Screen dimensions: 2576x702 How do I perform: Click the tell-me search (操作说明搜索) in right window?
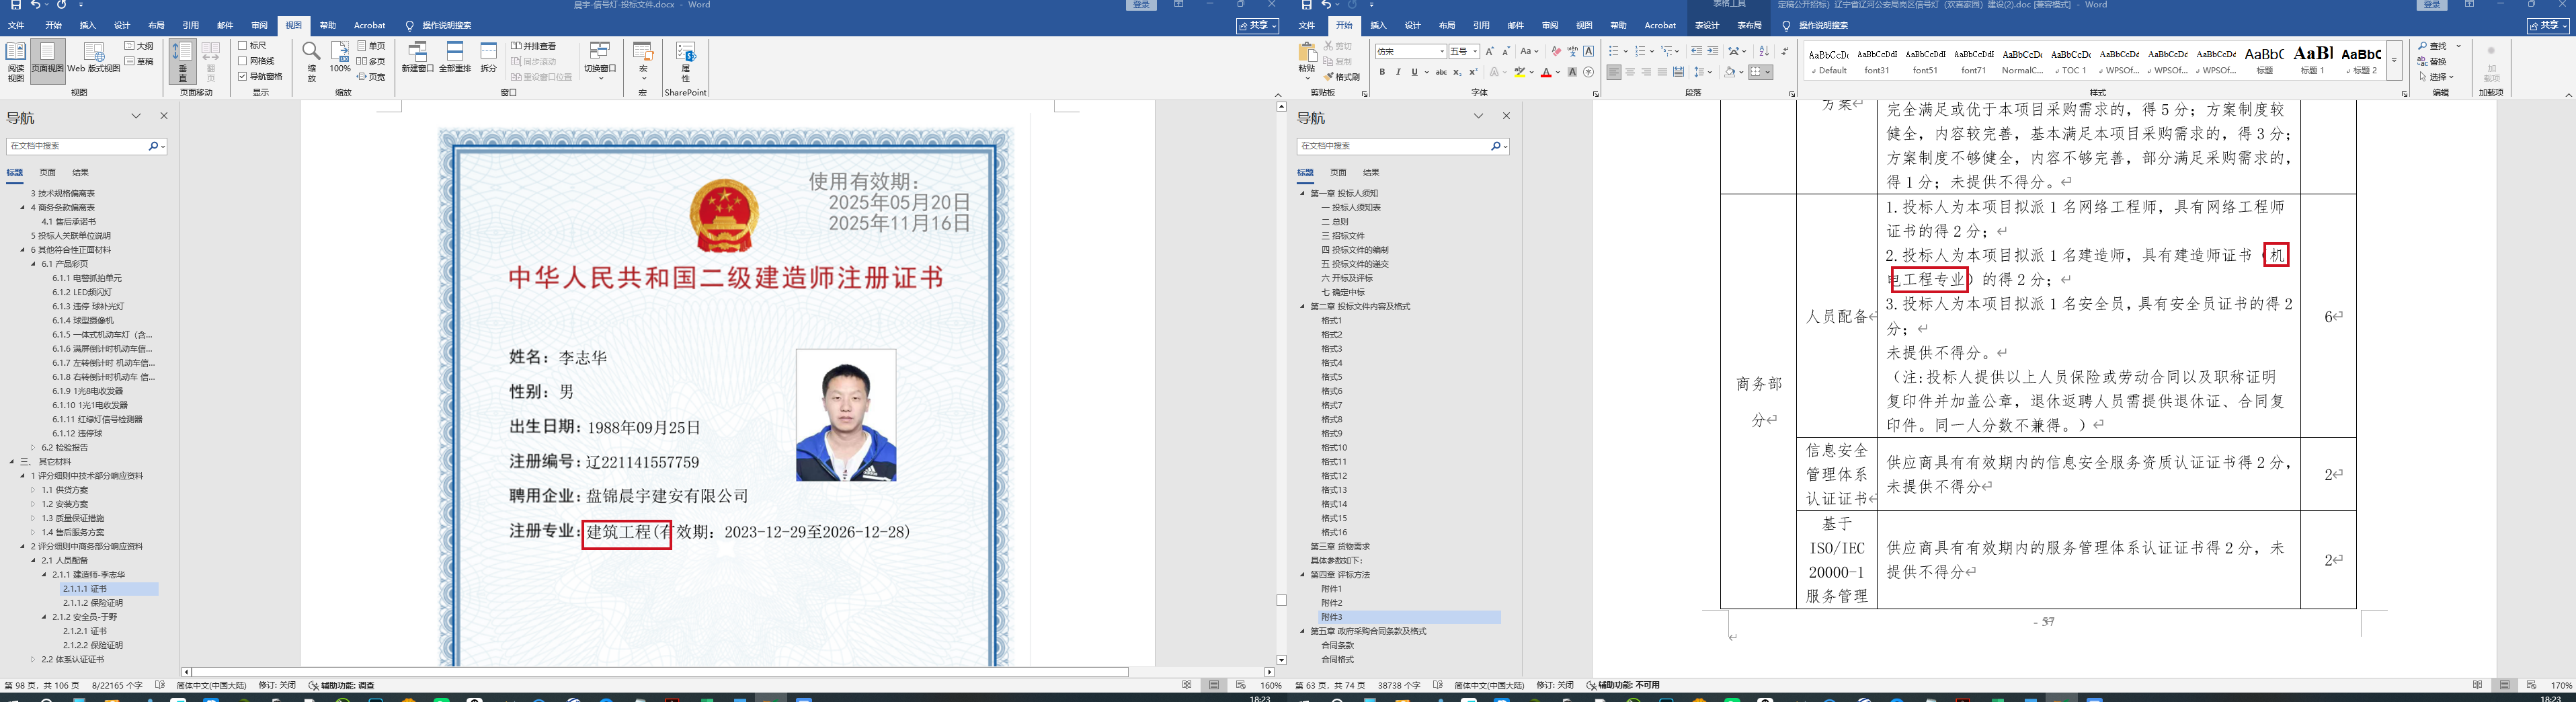[1823, 25]
